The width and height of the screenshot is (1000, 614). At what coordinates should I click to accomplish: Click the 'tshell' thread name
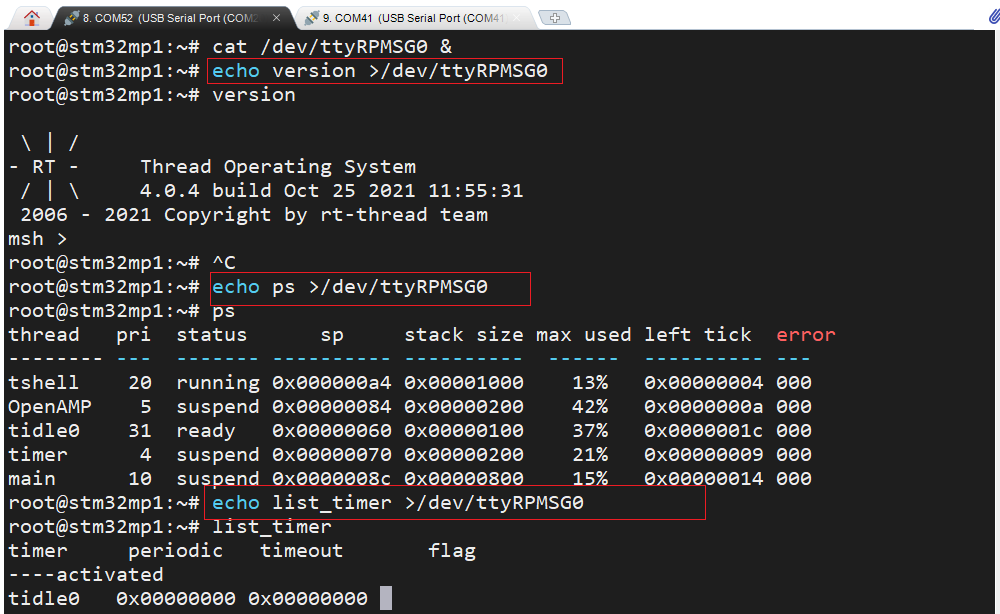(x=43, y=383)
